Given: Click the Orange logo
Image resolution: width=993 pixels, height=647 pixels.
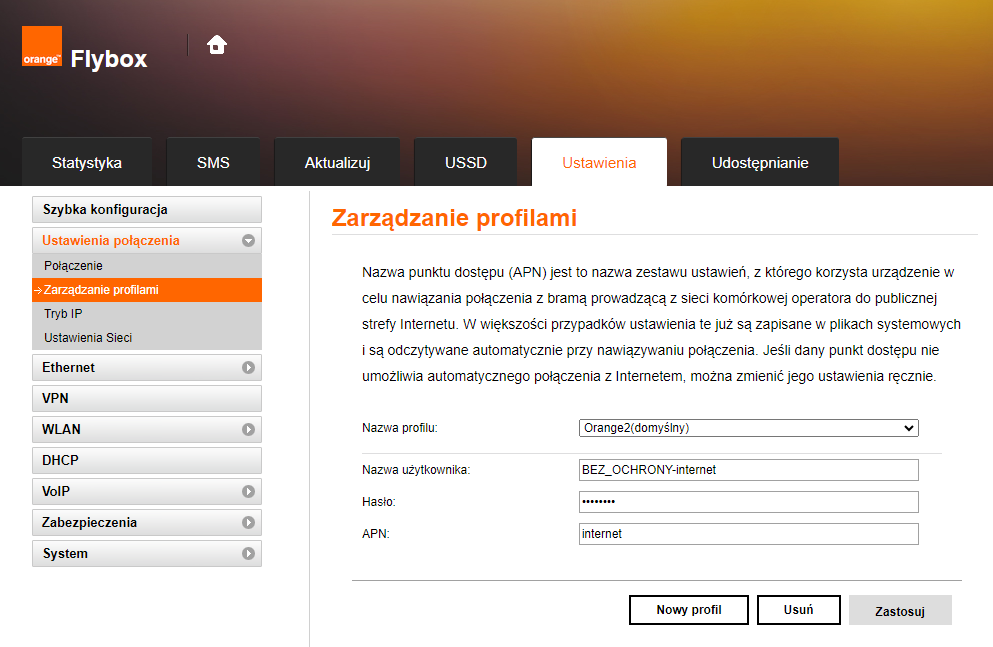Looking at the screenshot, I should click(41, 45).
